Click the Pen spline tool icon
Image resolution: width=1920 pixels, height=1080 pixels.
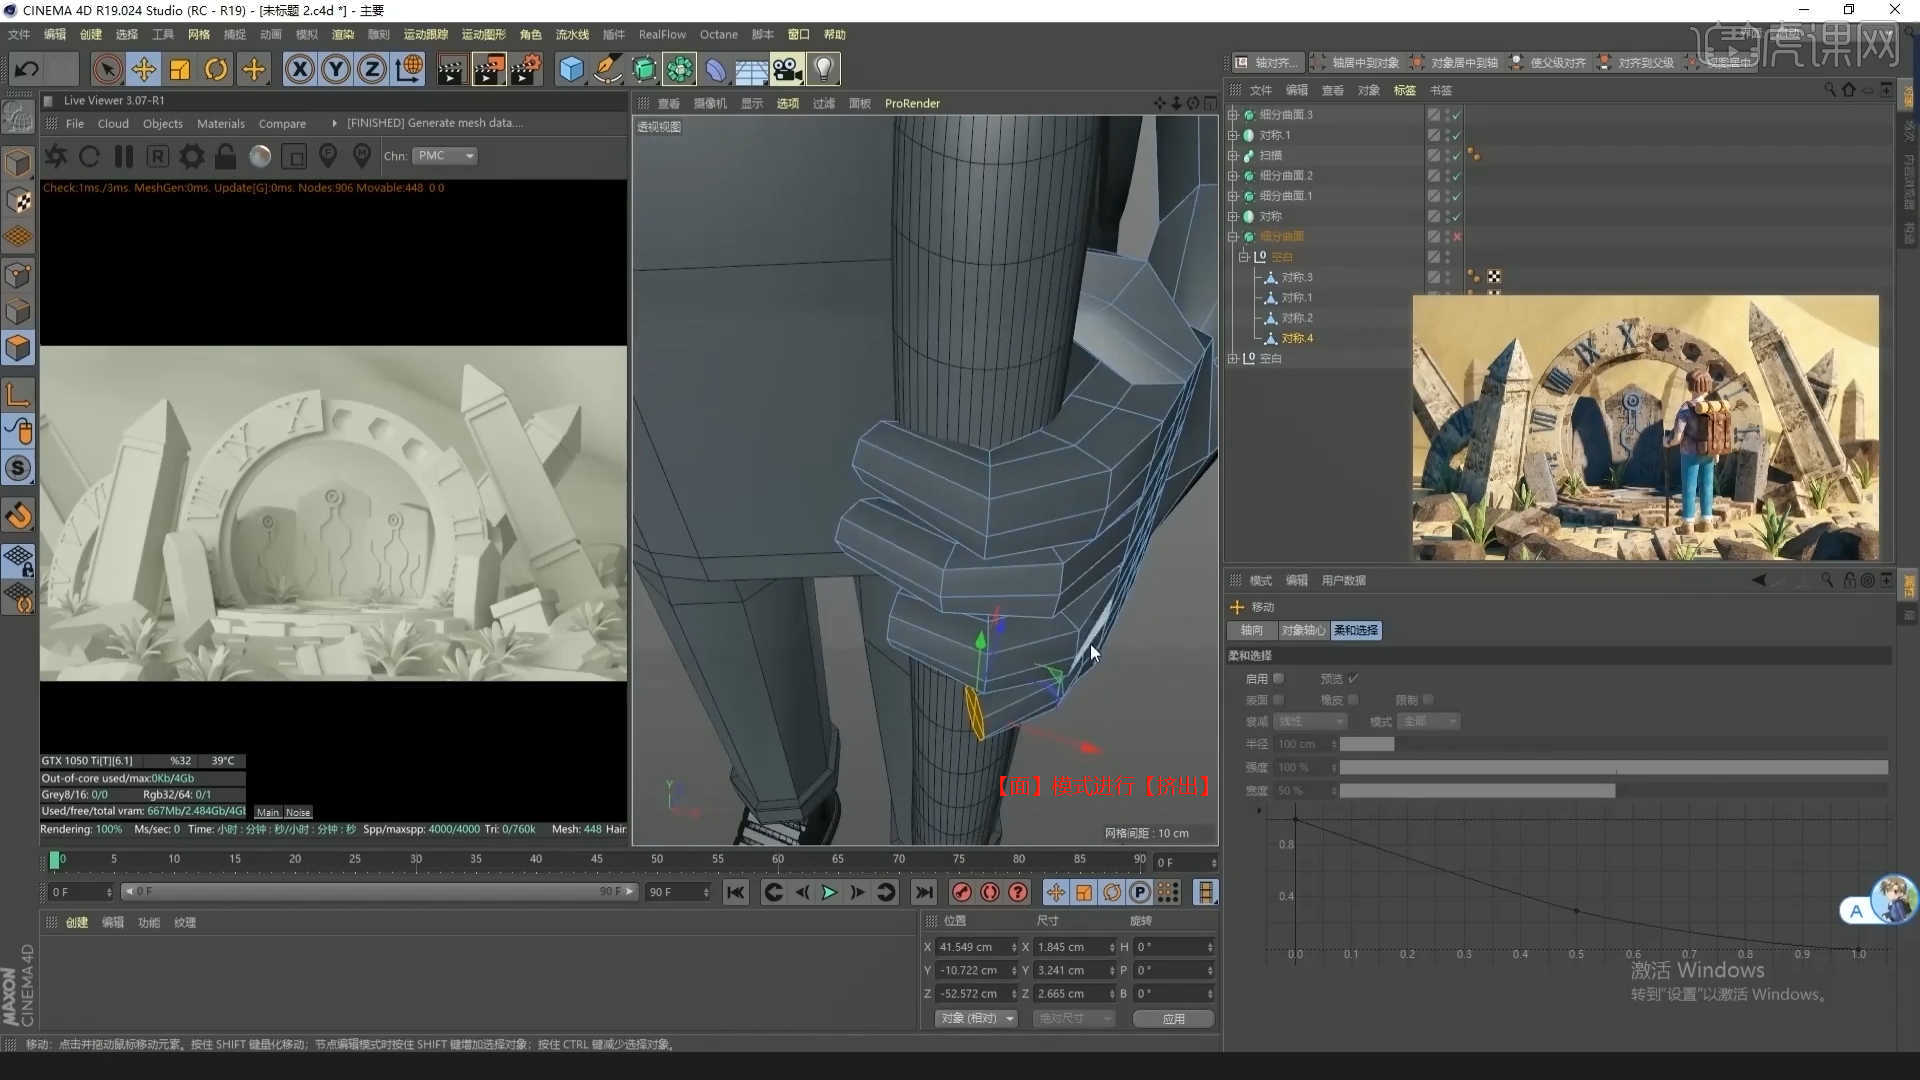coord(607,69)
